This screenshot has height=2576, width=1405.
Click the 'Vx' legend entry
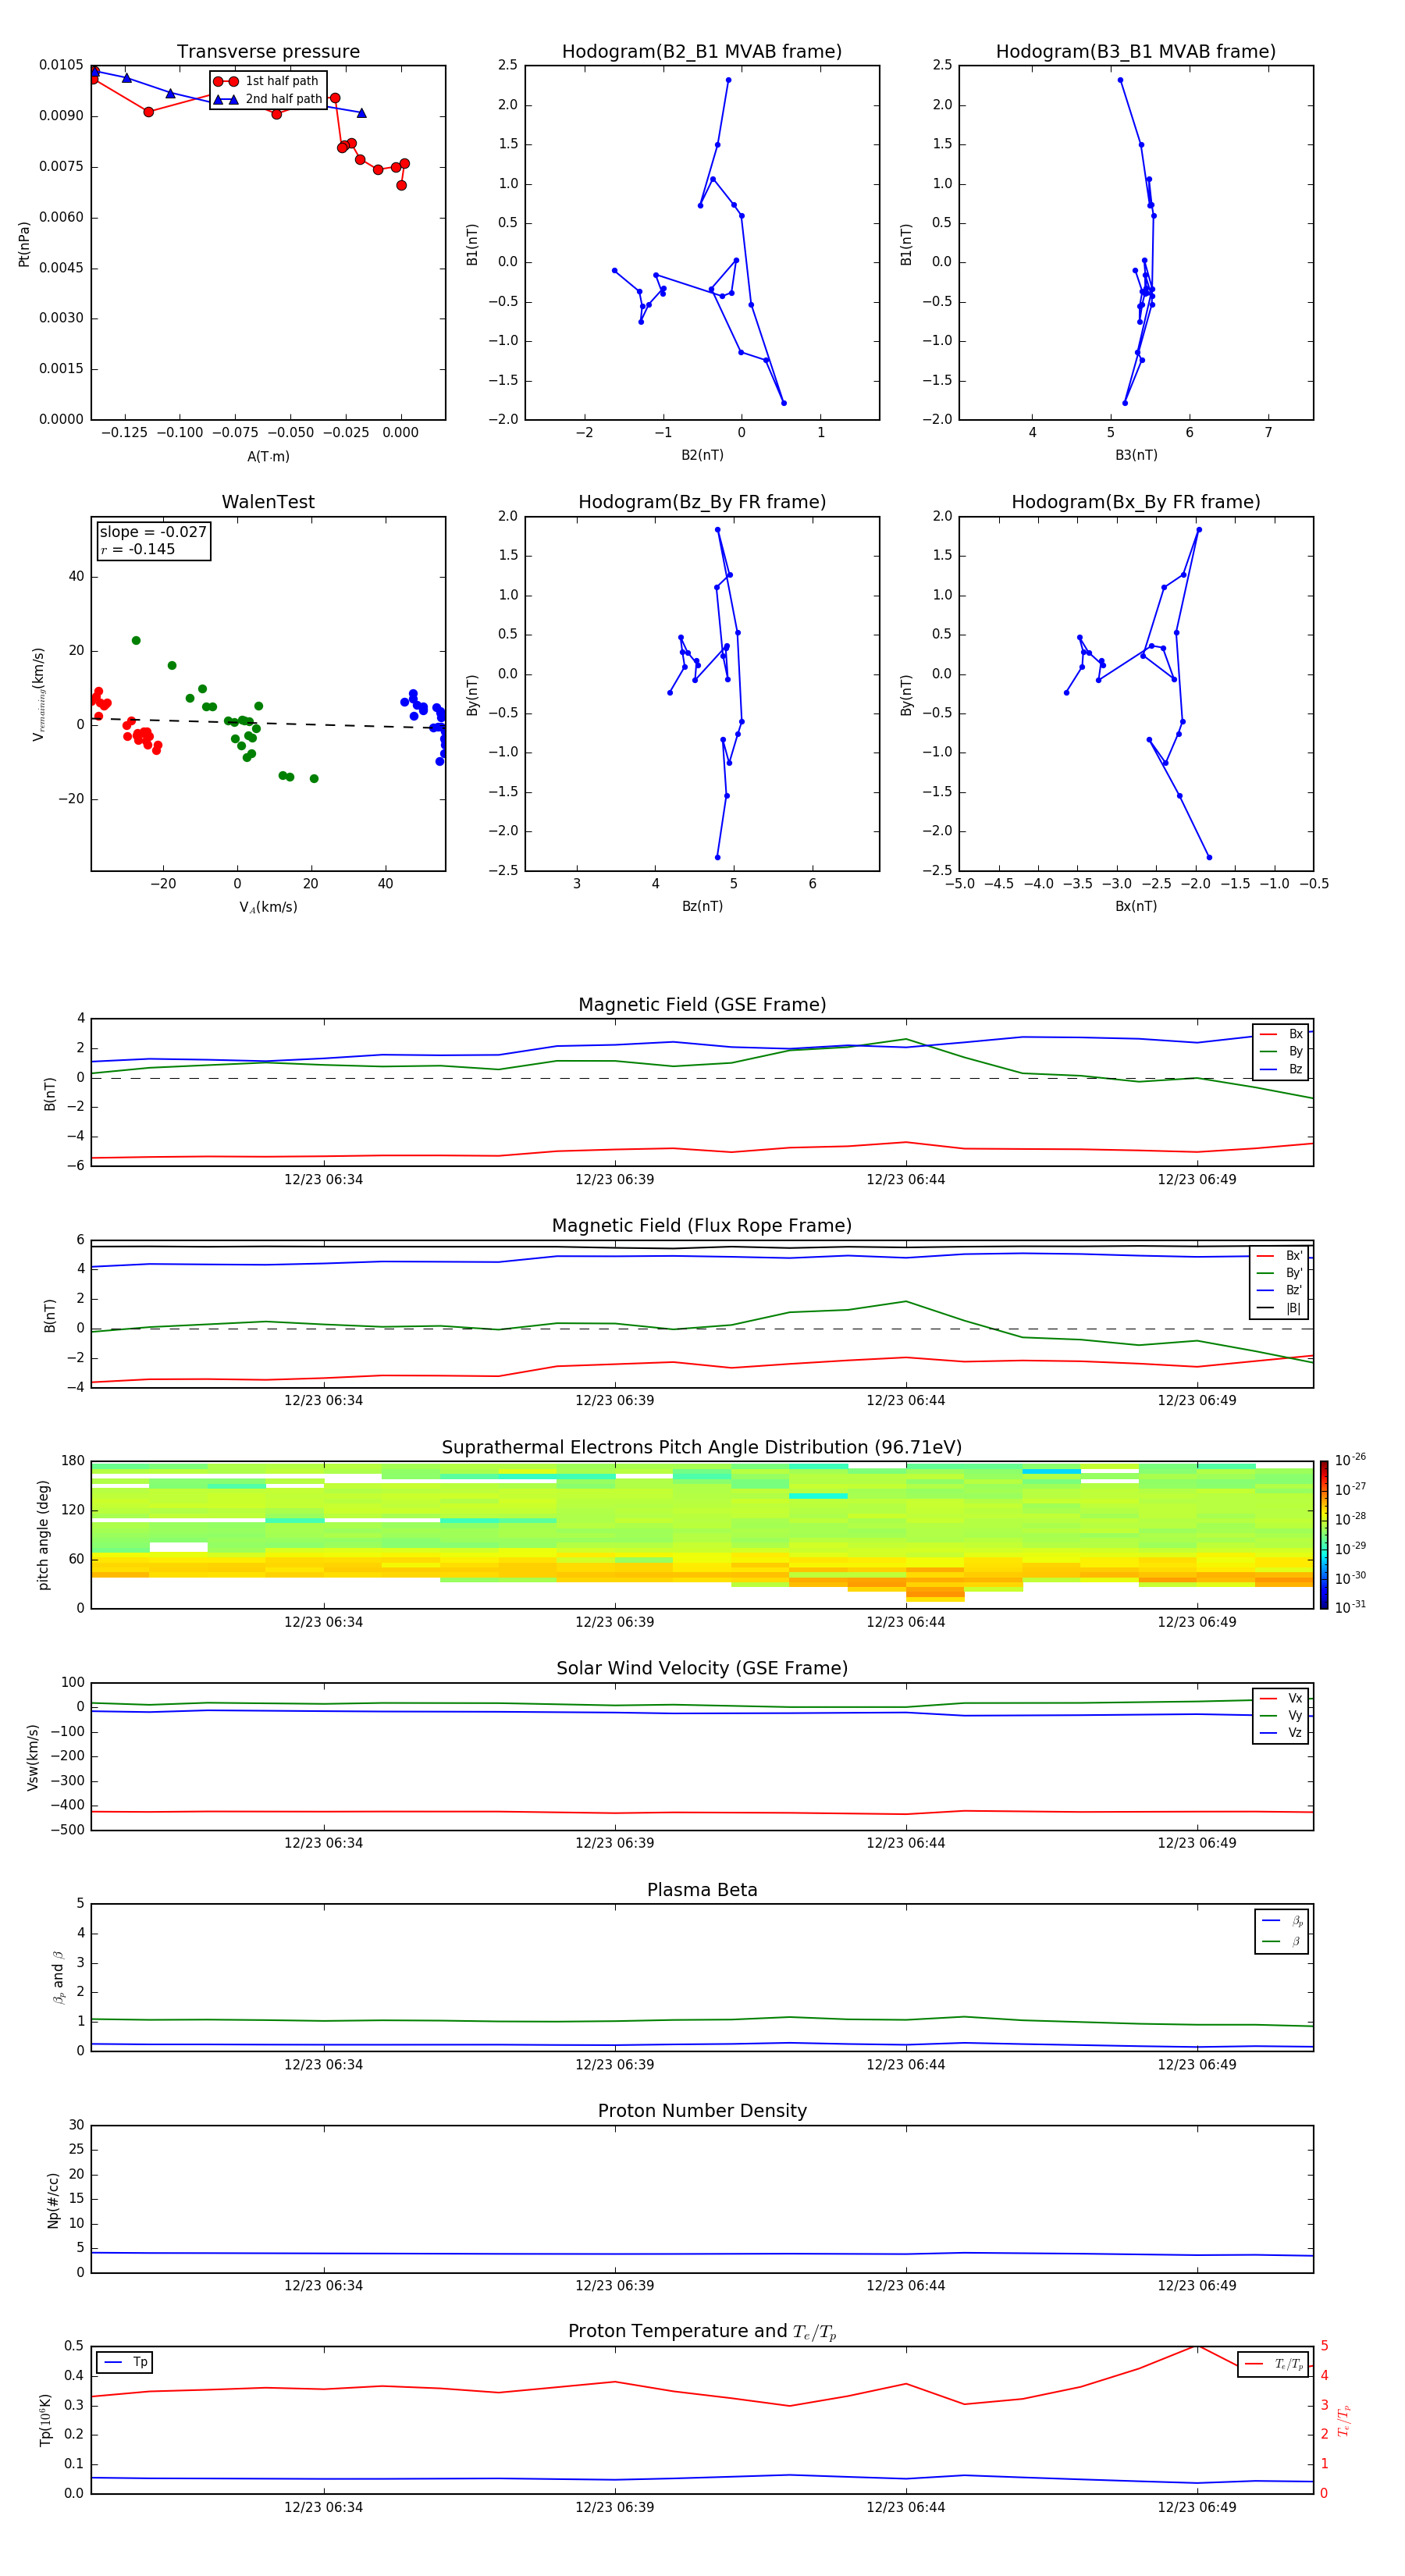click(1281, 1698)
